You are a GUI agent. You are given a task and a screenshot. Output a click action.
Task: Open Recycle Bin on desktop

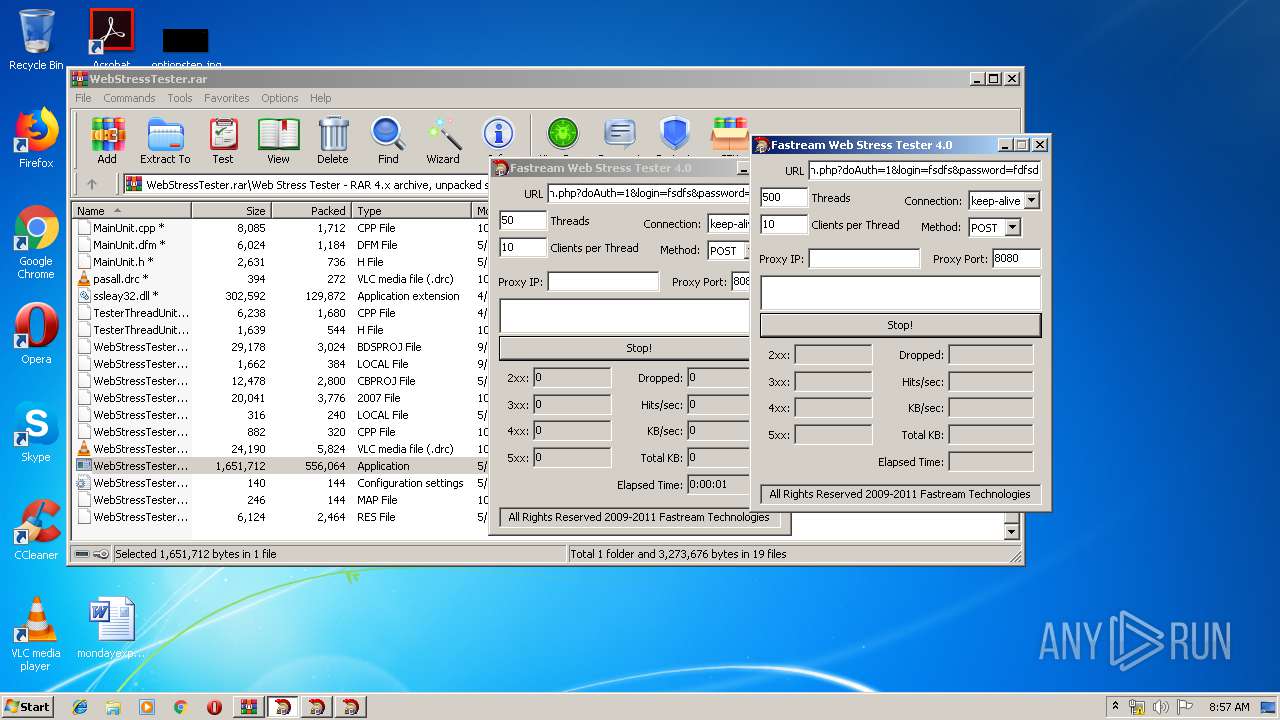[x=36, y=40]
